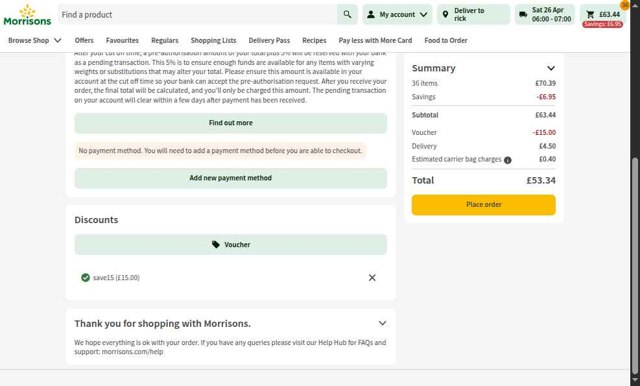Image resolution: width=640 pixels, height=386 pixels.
Task: Click the morrisons.com/help text
Action: pos(132,352)
